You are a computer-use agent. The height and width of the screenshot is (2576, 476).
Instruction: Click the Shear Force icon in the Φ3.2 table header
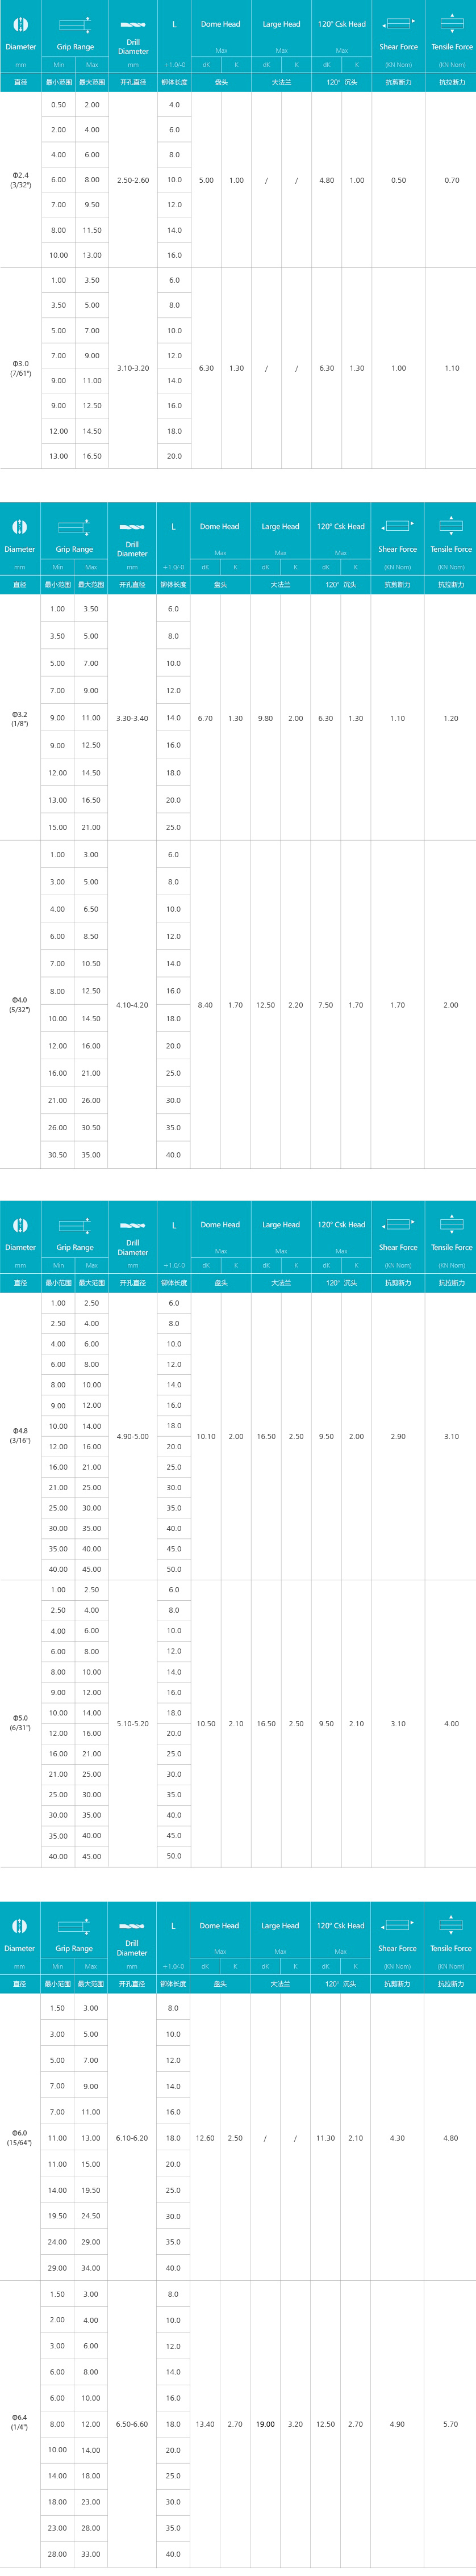[397, 526]
